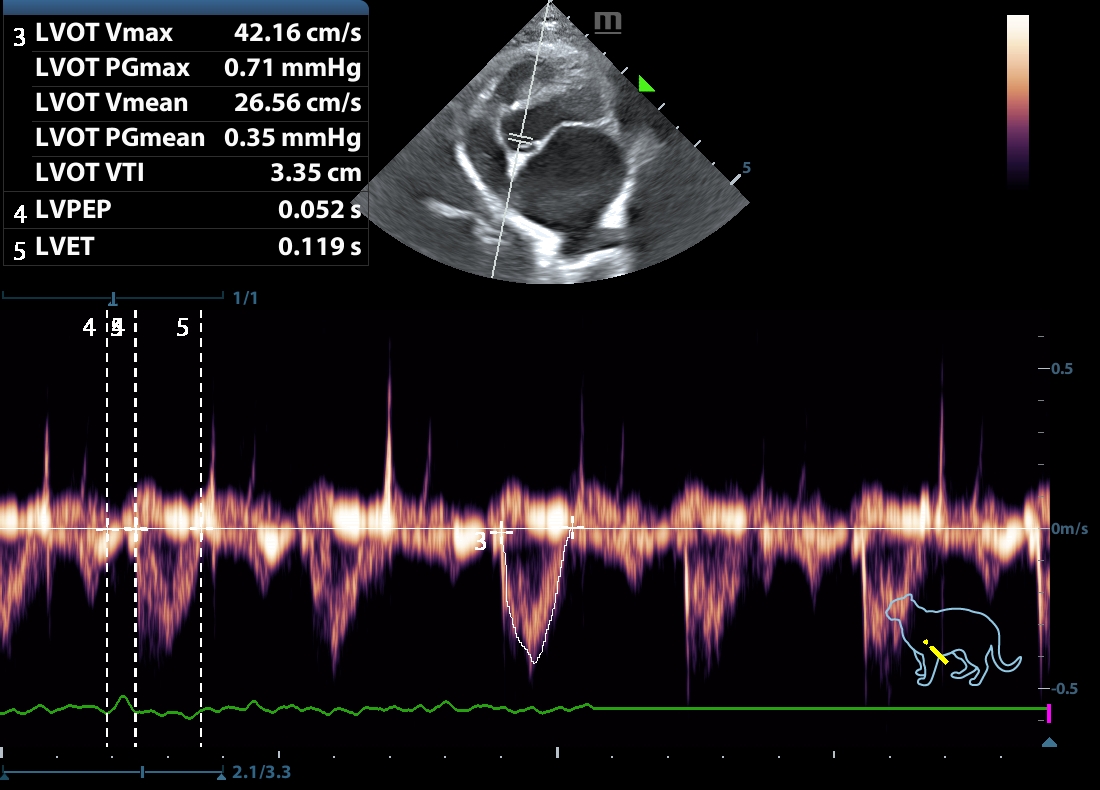Click the 1/1 frame position slider handle

(x=113, y=298)
